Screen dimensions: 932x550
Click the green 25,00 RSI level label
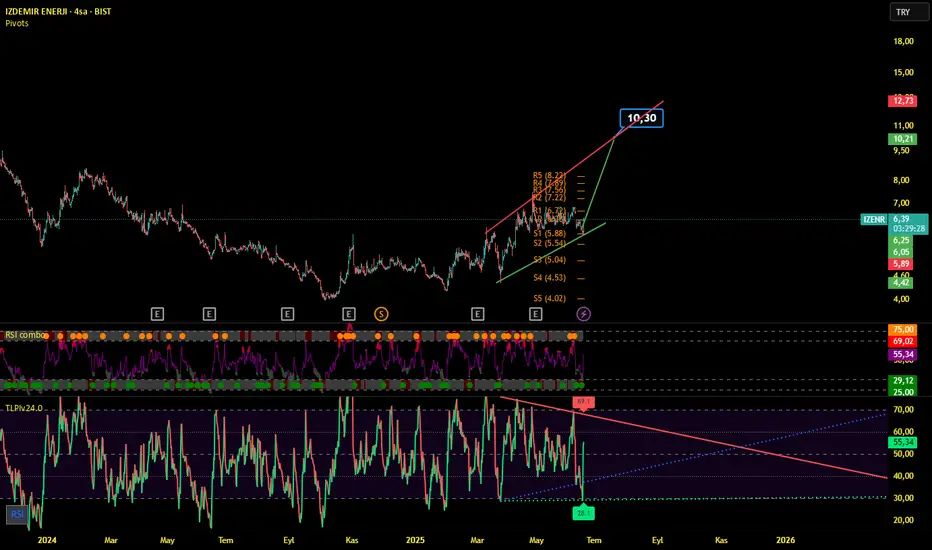pyautogui.click(x=902, y=392)
